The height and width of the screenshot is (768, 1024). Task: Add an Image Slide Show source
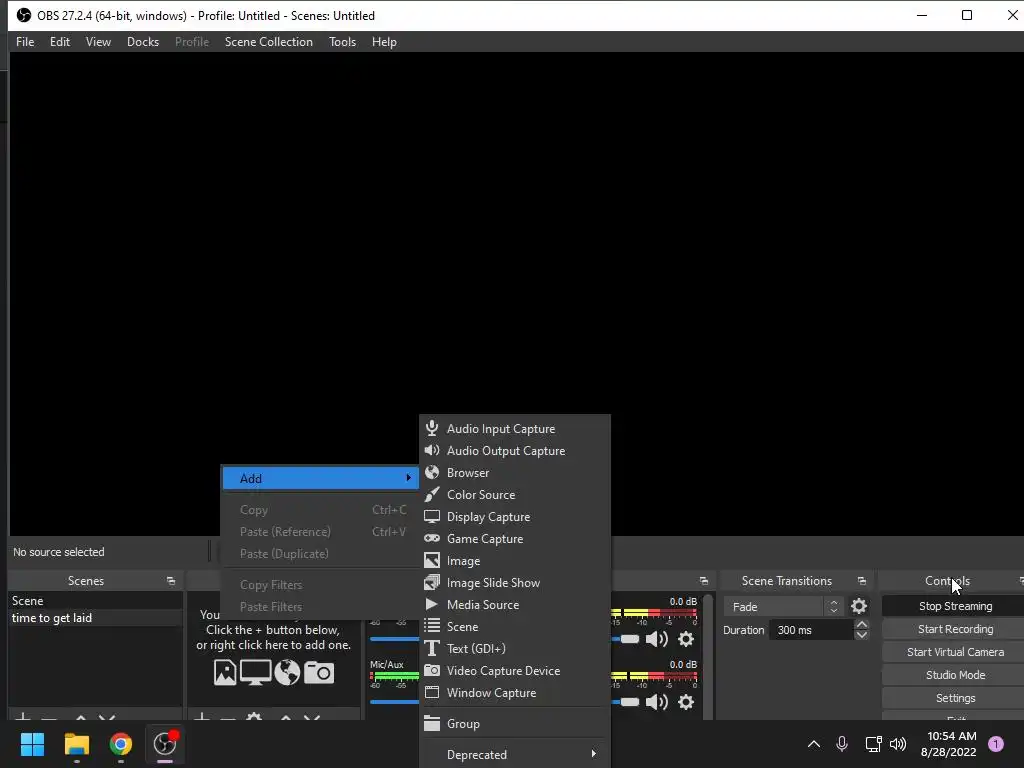point(515,583)
